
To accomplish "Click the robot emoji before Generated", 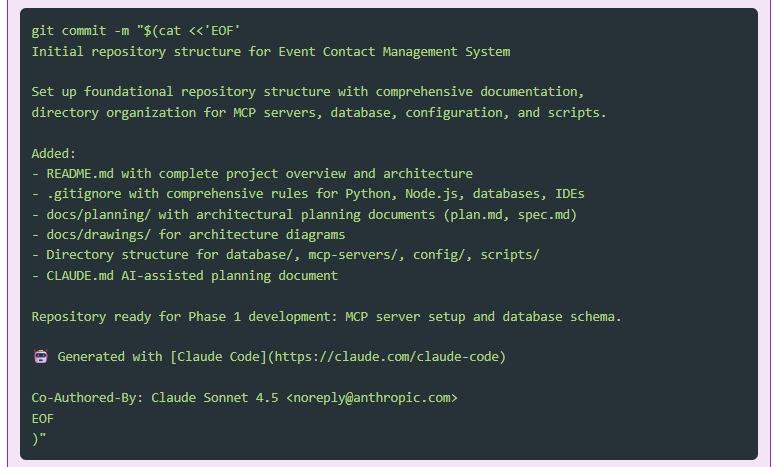I will click(41, 356).
